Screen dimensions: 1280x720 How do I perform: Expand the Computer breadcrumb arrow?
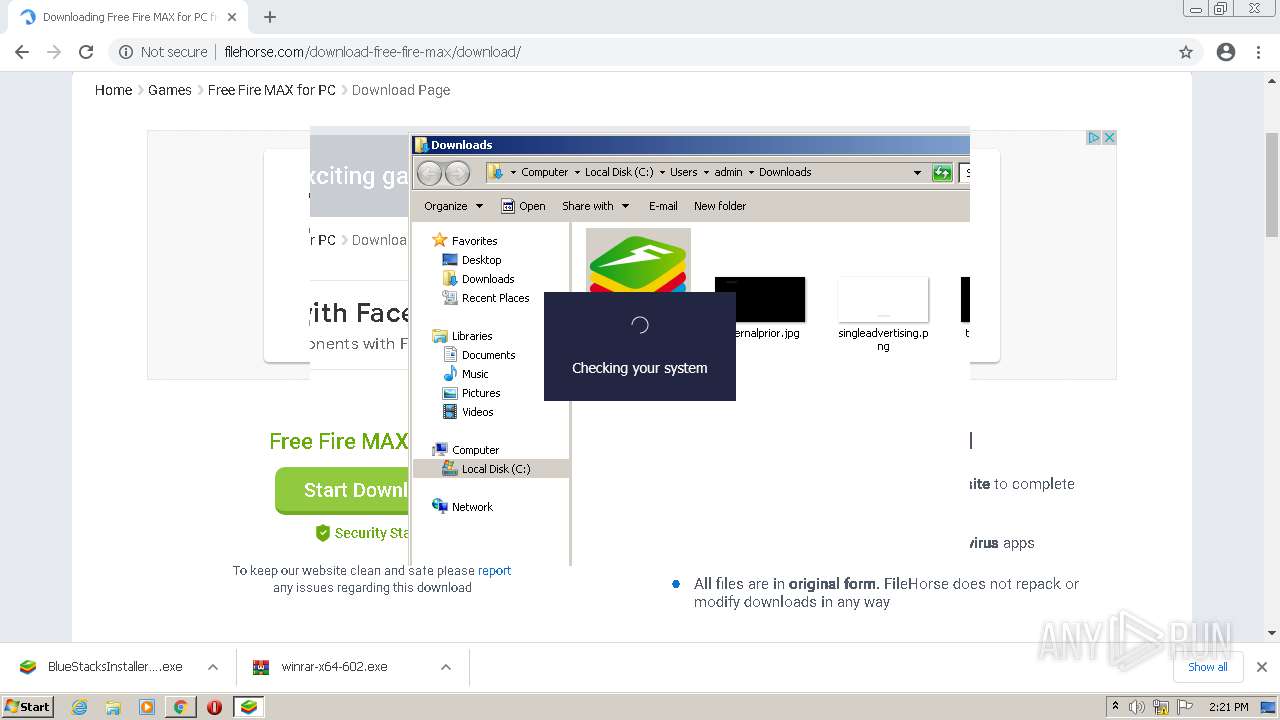pyautogui.click(x=578, y=173)
